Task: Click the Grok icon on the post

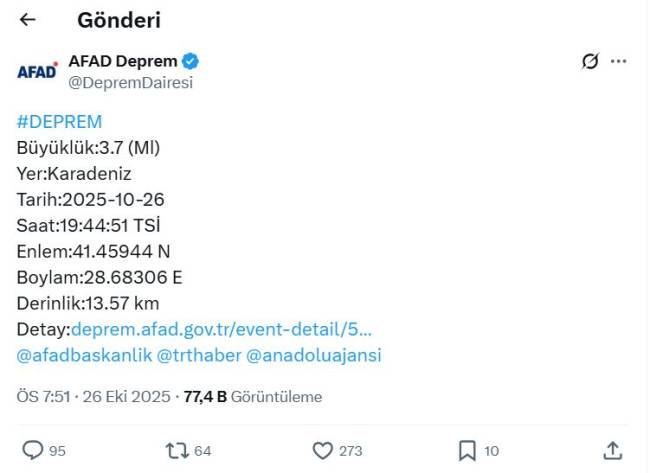Action: pyautogui.click(x=590, y=61)
